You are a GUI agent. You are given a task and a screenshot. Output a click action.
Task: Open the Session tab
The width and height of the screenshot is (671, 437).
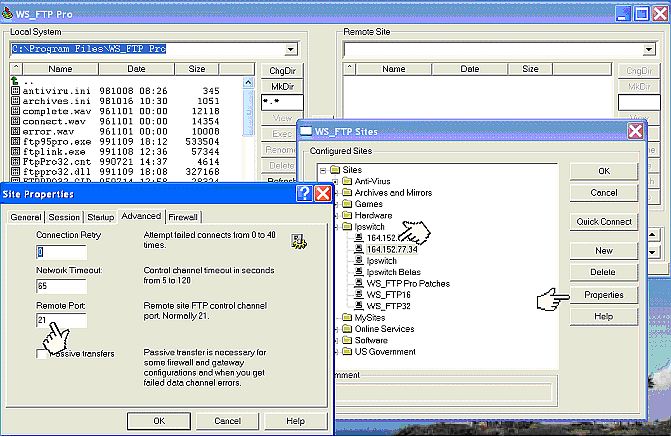[64, 217]
